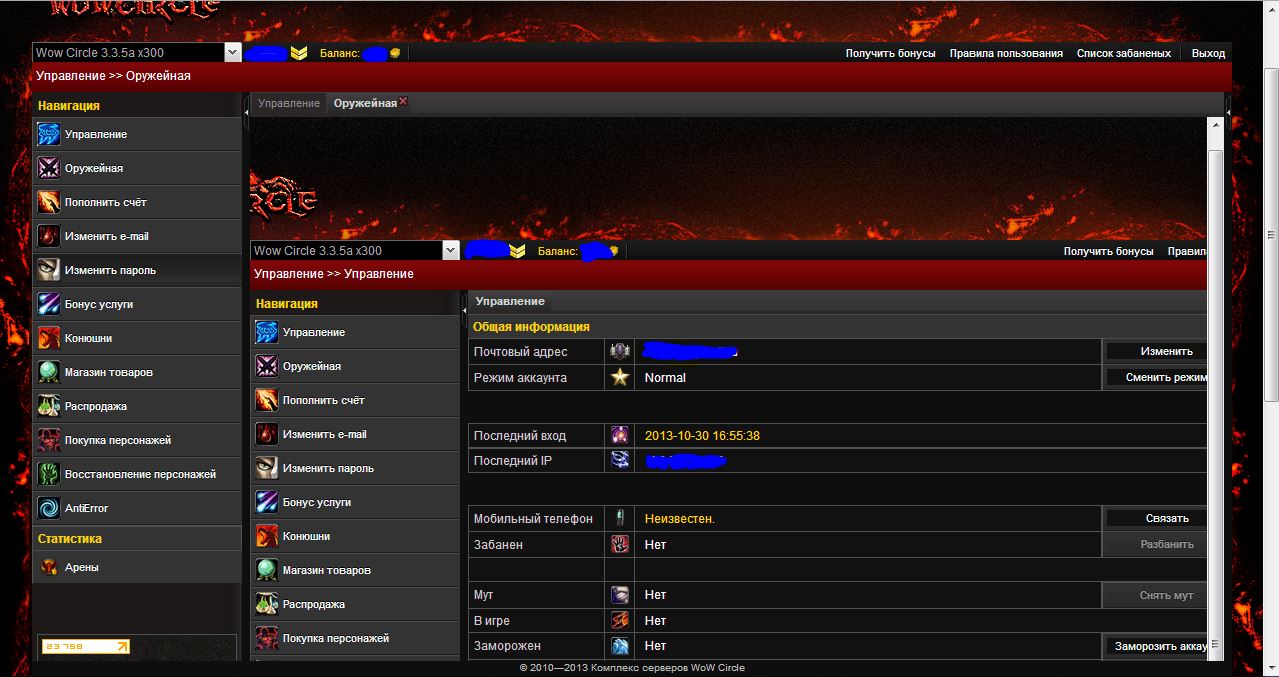
Task: Open Получить бонусы in top bar
Action: click(891, 53)
